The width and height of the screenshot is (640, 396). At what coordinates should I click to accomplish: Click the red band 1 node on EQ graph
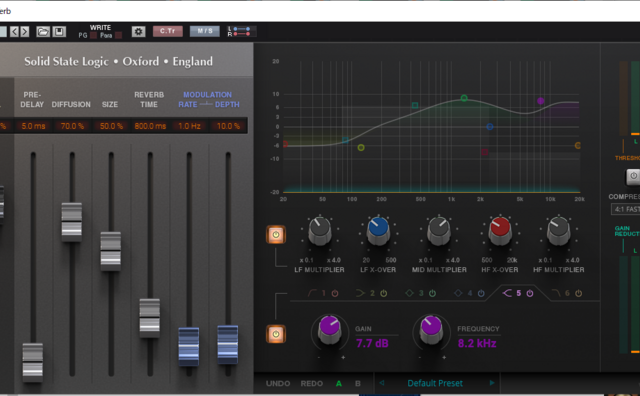(285, 144)
